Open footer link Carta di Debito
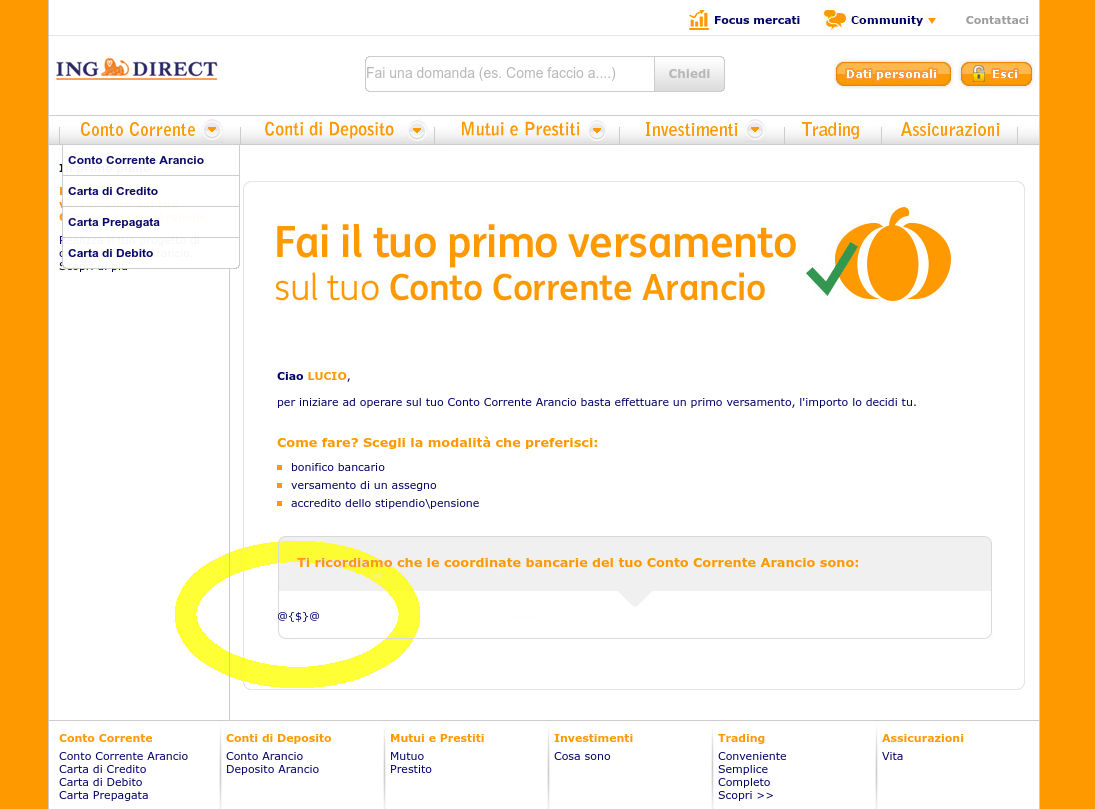 101,782
